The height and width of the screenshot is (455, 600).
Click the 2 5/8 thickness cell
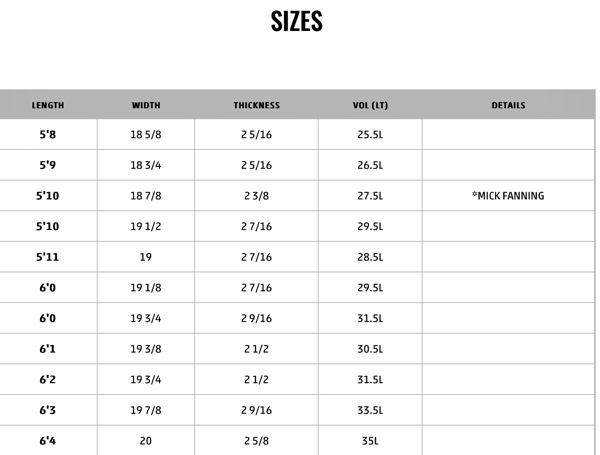coord(256,441)
